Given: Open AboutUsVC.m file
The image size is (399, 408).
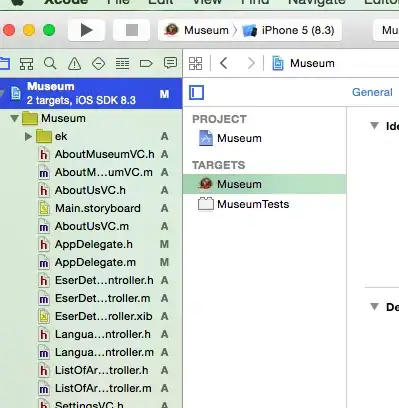Looking at the screenshot, I should pyautogui.click(x=92, y=226).
